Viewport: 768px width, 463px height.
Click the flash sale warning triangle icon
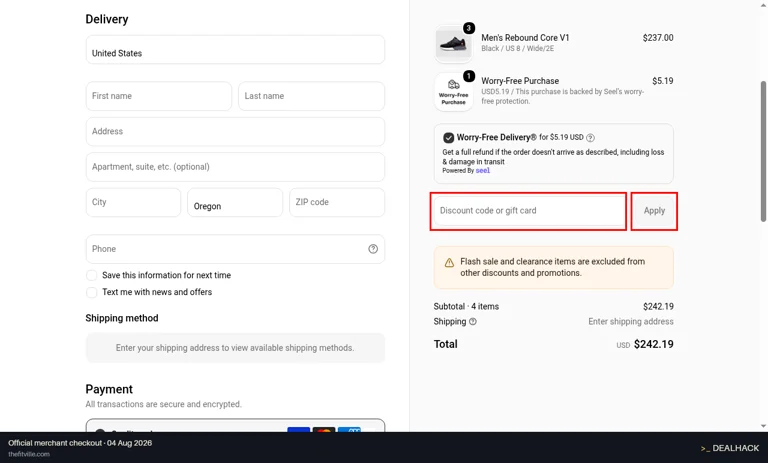coord(449,263)
